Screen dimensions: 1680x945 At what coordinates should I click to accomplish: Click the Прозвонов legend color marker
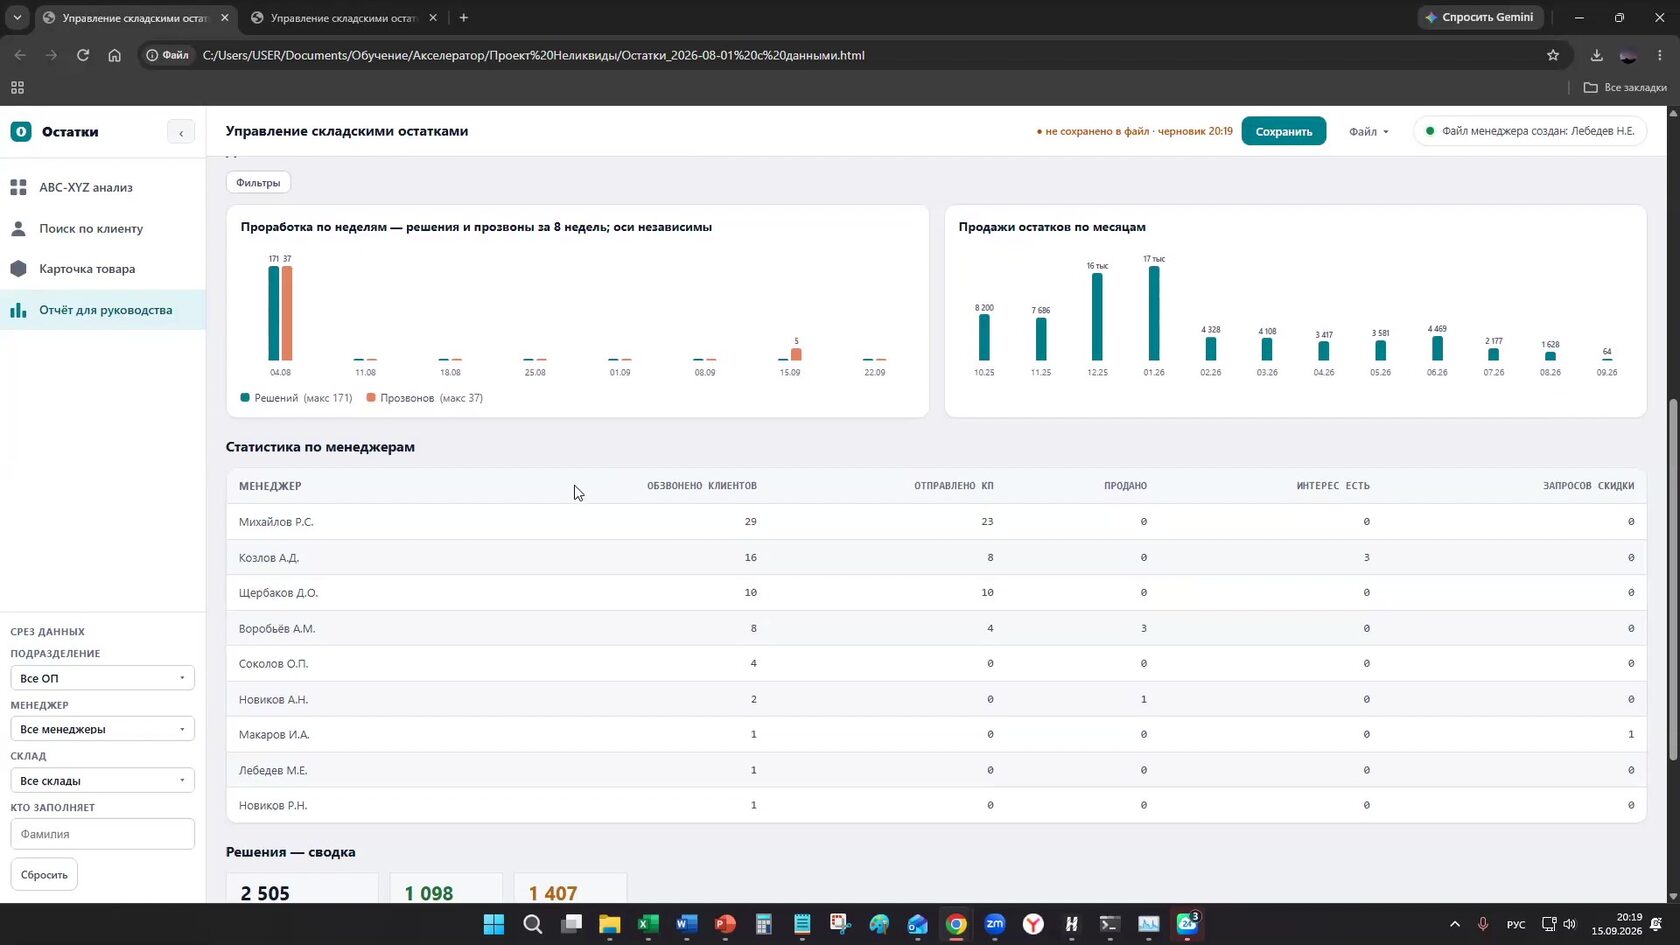click(x=371, y=398)
